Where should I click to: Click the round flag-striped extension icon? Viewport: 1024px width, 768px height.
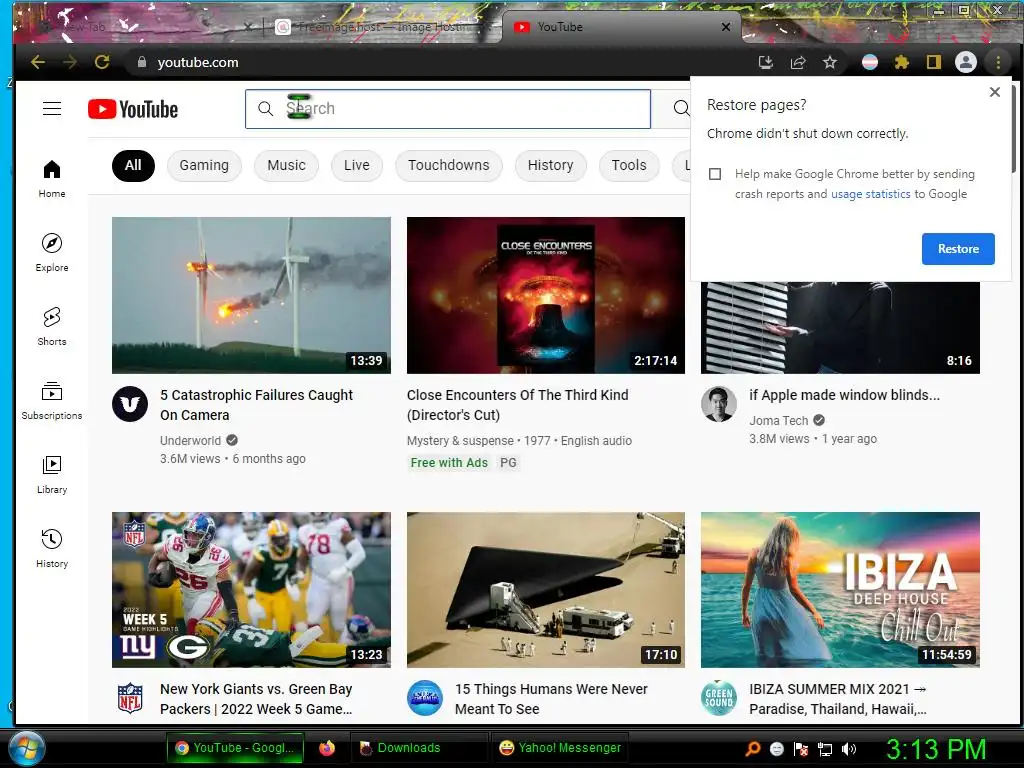pyautogui.click(x=870, y=62)
